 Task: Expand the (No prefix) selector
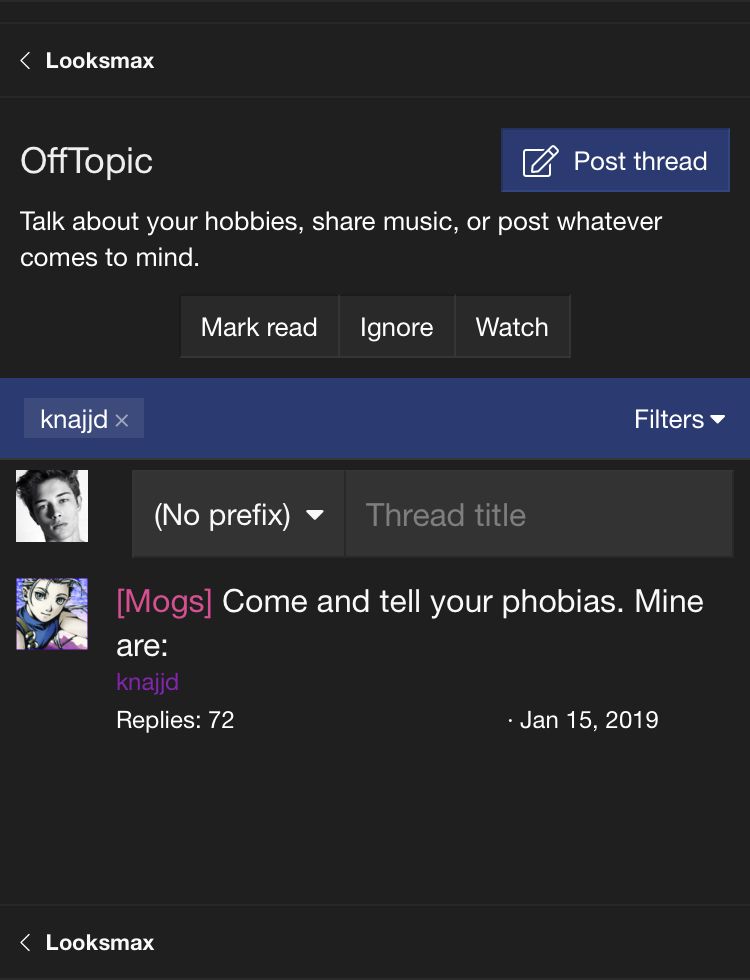238,514
